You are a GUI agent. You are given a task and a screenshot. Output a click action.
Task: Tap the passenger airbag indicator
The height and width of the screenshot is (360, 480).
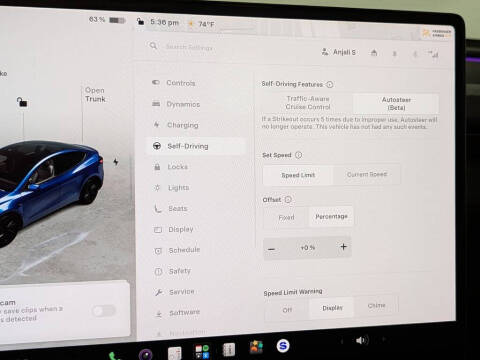[437, 33]
